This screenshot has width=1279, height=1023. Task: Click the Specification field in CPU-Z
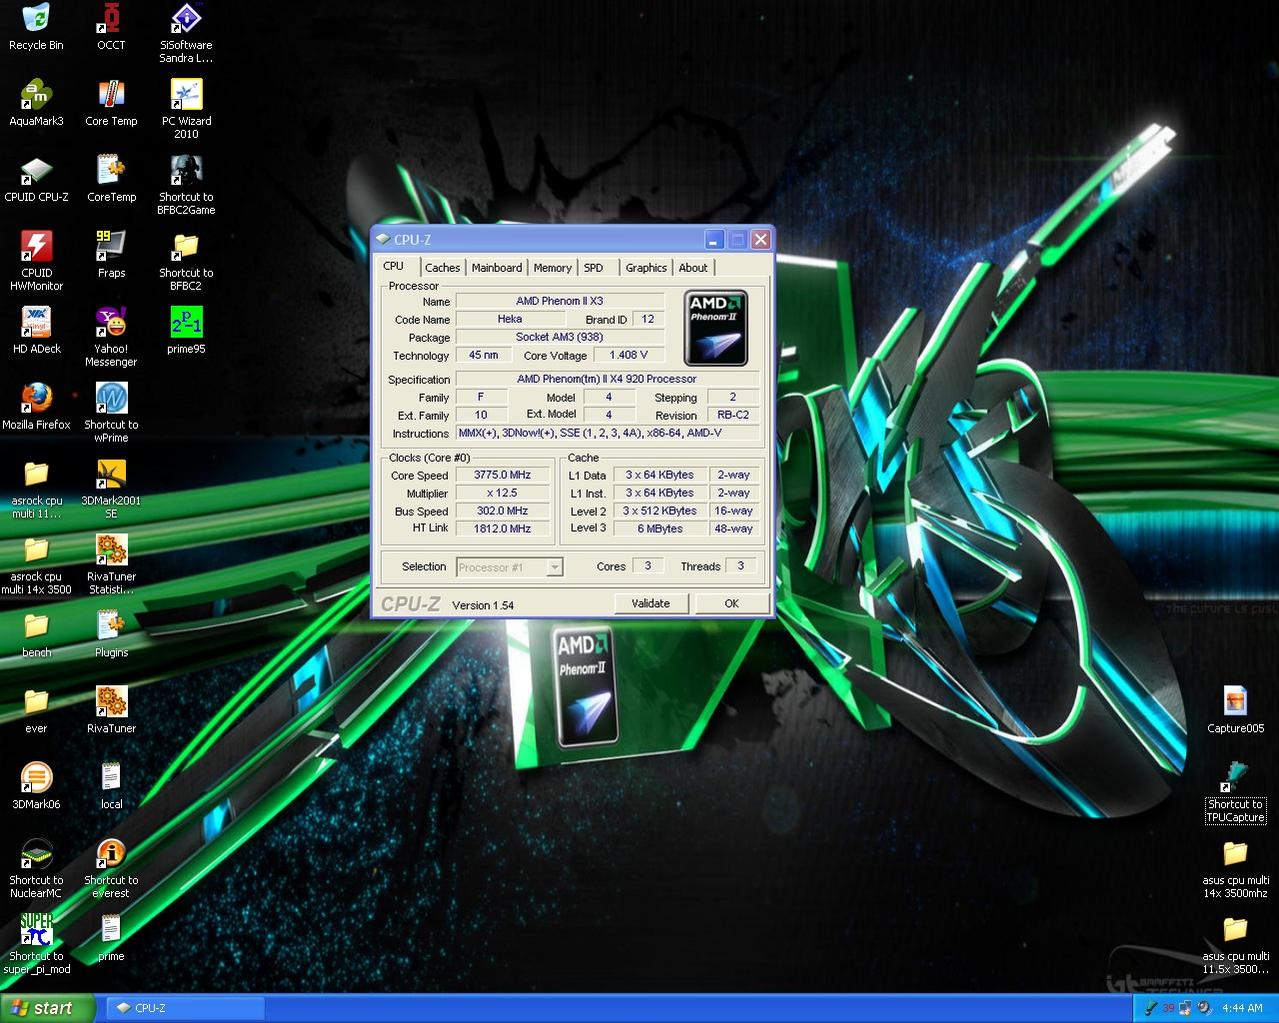pos(607,379)
